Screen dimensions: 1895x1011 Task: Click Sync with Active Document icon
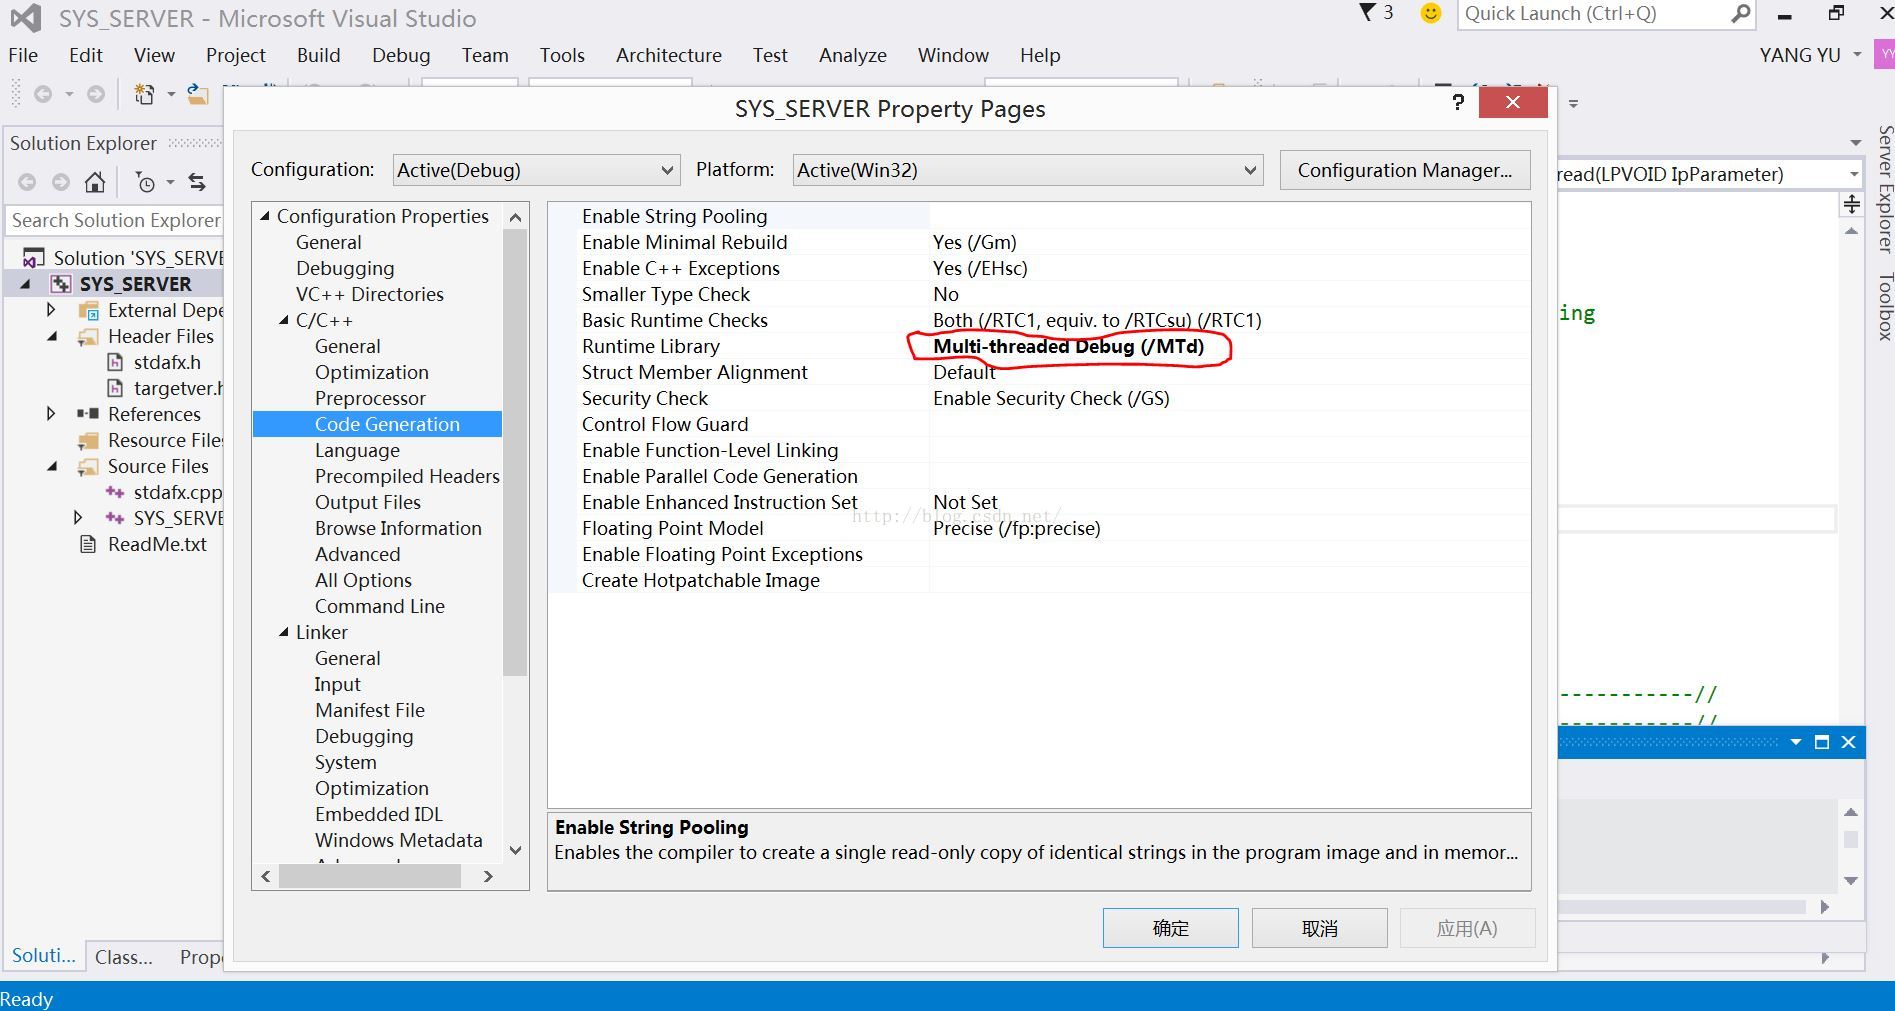pos(197,182)
